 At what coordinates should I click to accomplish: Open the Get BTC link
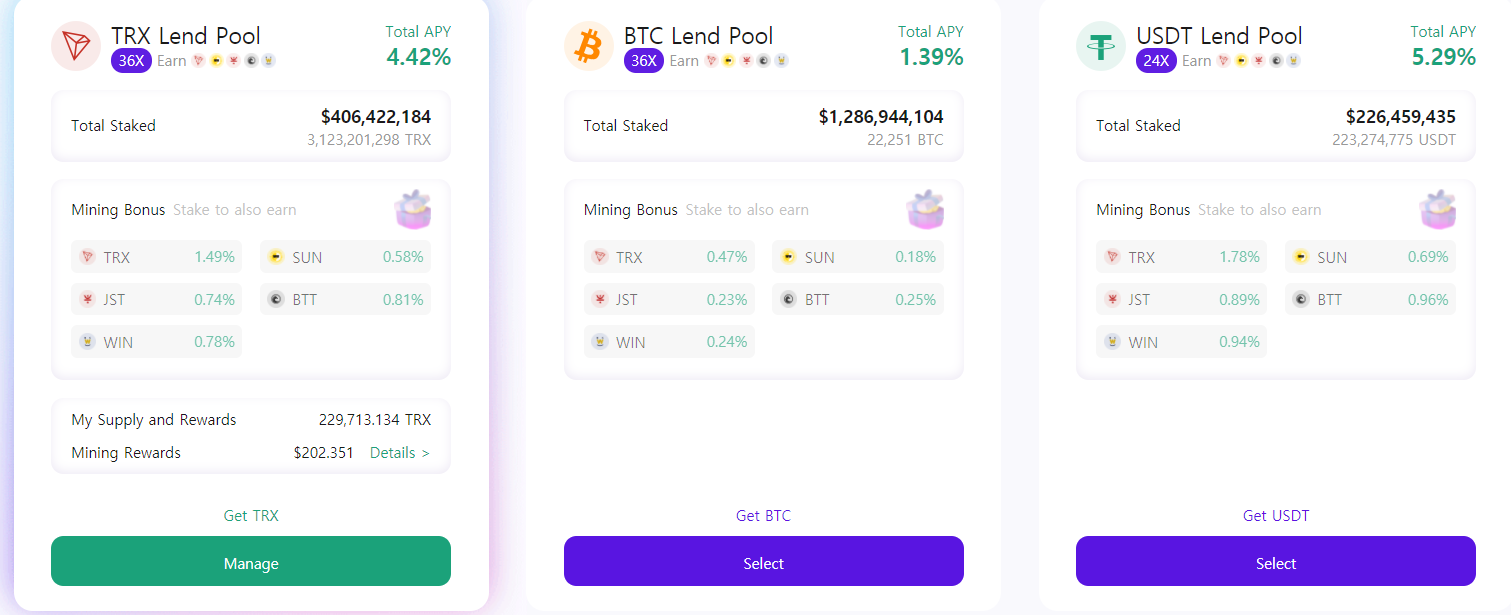click(763, 516)
